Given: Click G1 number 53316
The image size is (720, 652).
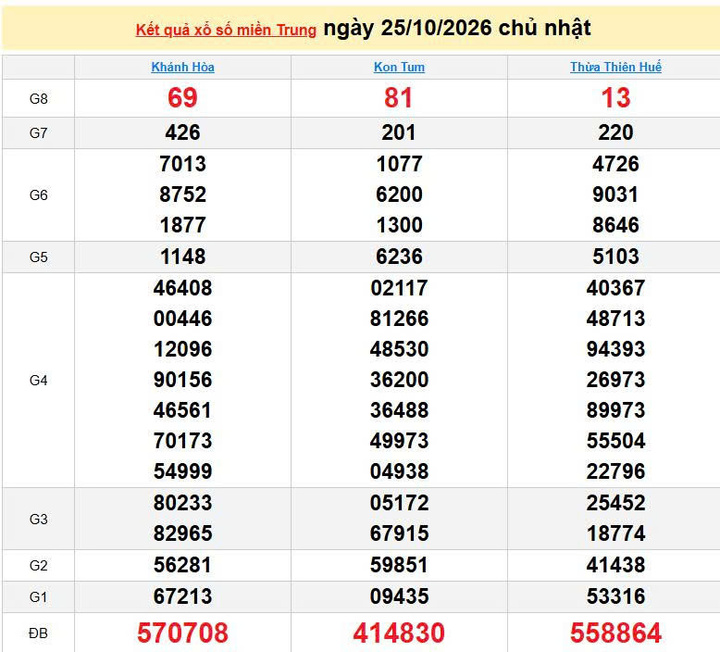Looking at the screenshot, I should pyautogui.click(x=616, y=597).
